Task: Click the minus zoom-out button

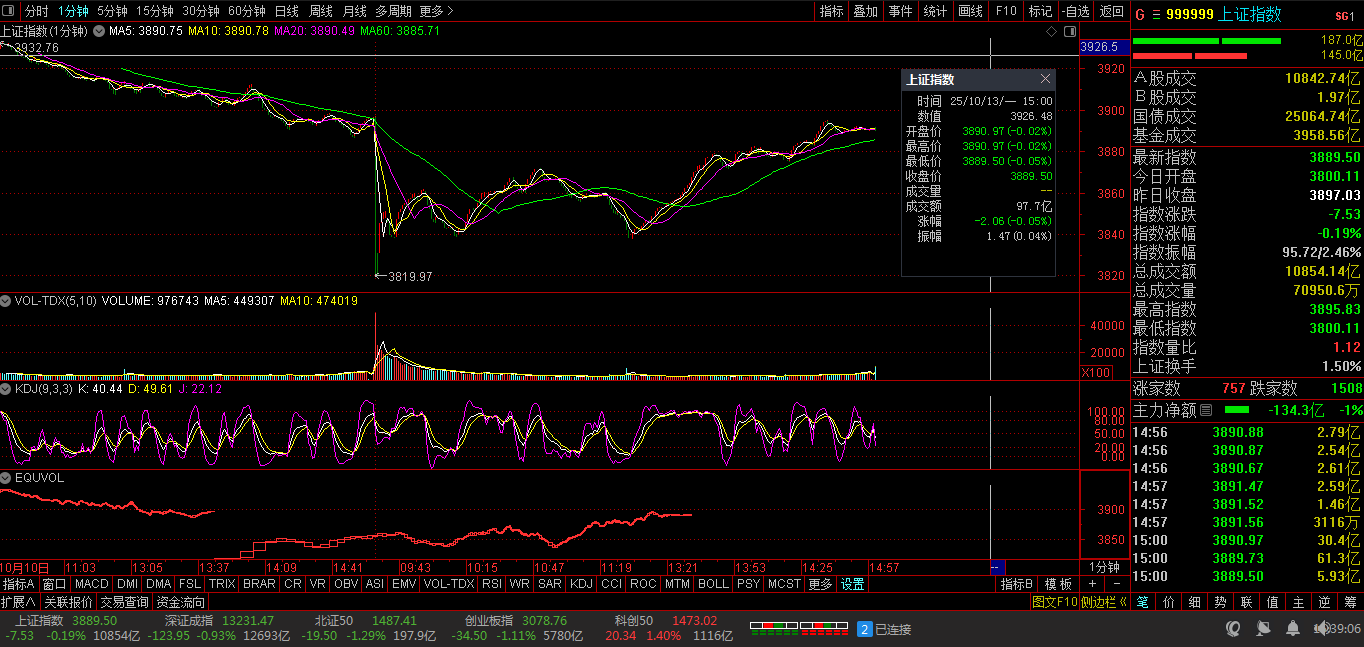Action: [1115, 584]
